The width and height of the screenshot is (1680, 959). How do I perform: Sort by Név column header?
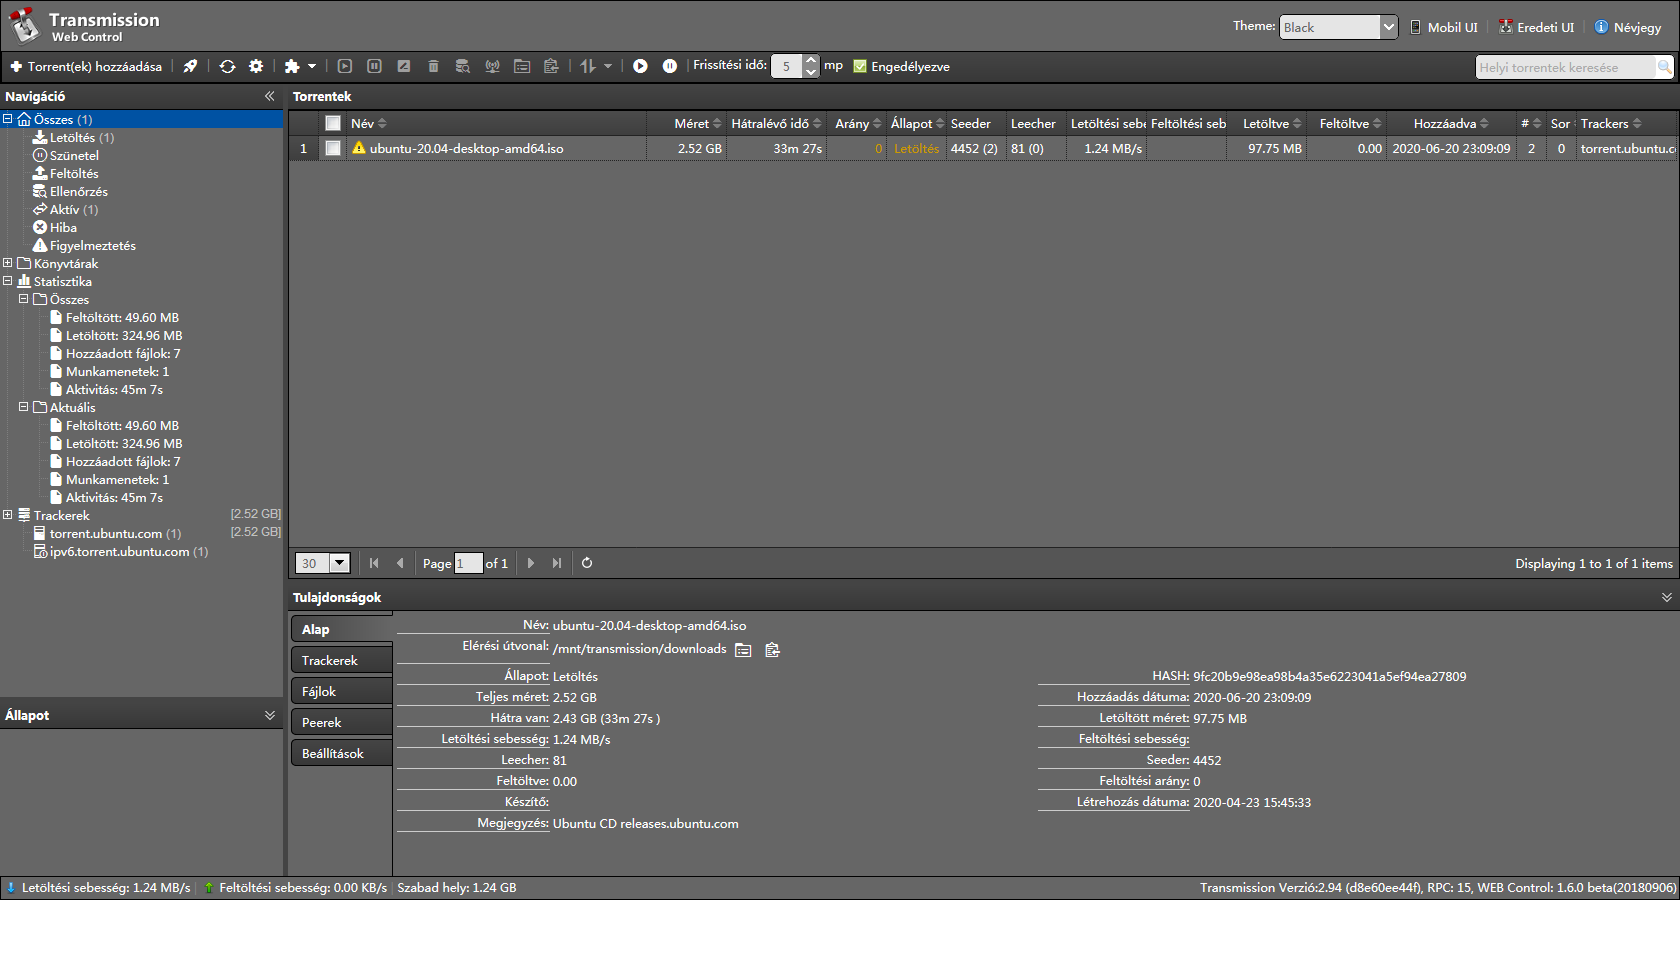click(x=496, y=123)
